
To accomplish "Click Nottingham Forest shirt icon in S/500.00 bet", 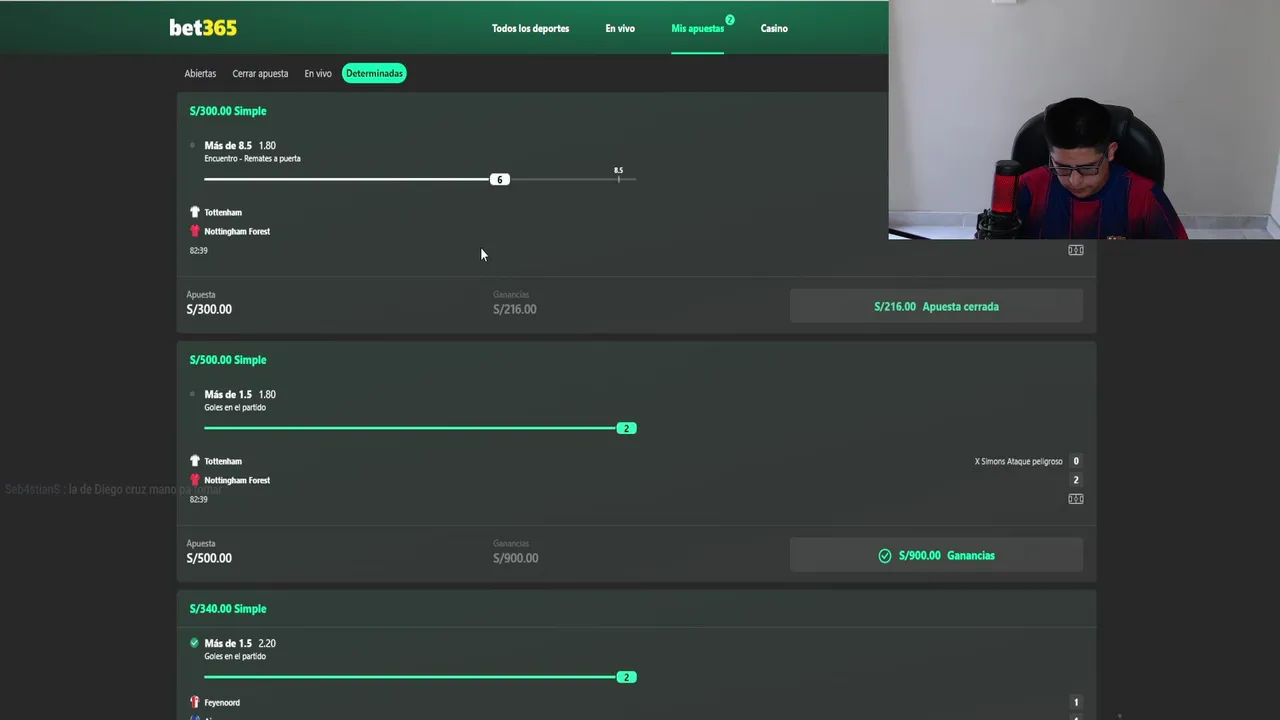I will 195,480.
